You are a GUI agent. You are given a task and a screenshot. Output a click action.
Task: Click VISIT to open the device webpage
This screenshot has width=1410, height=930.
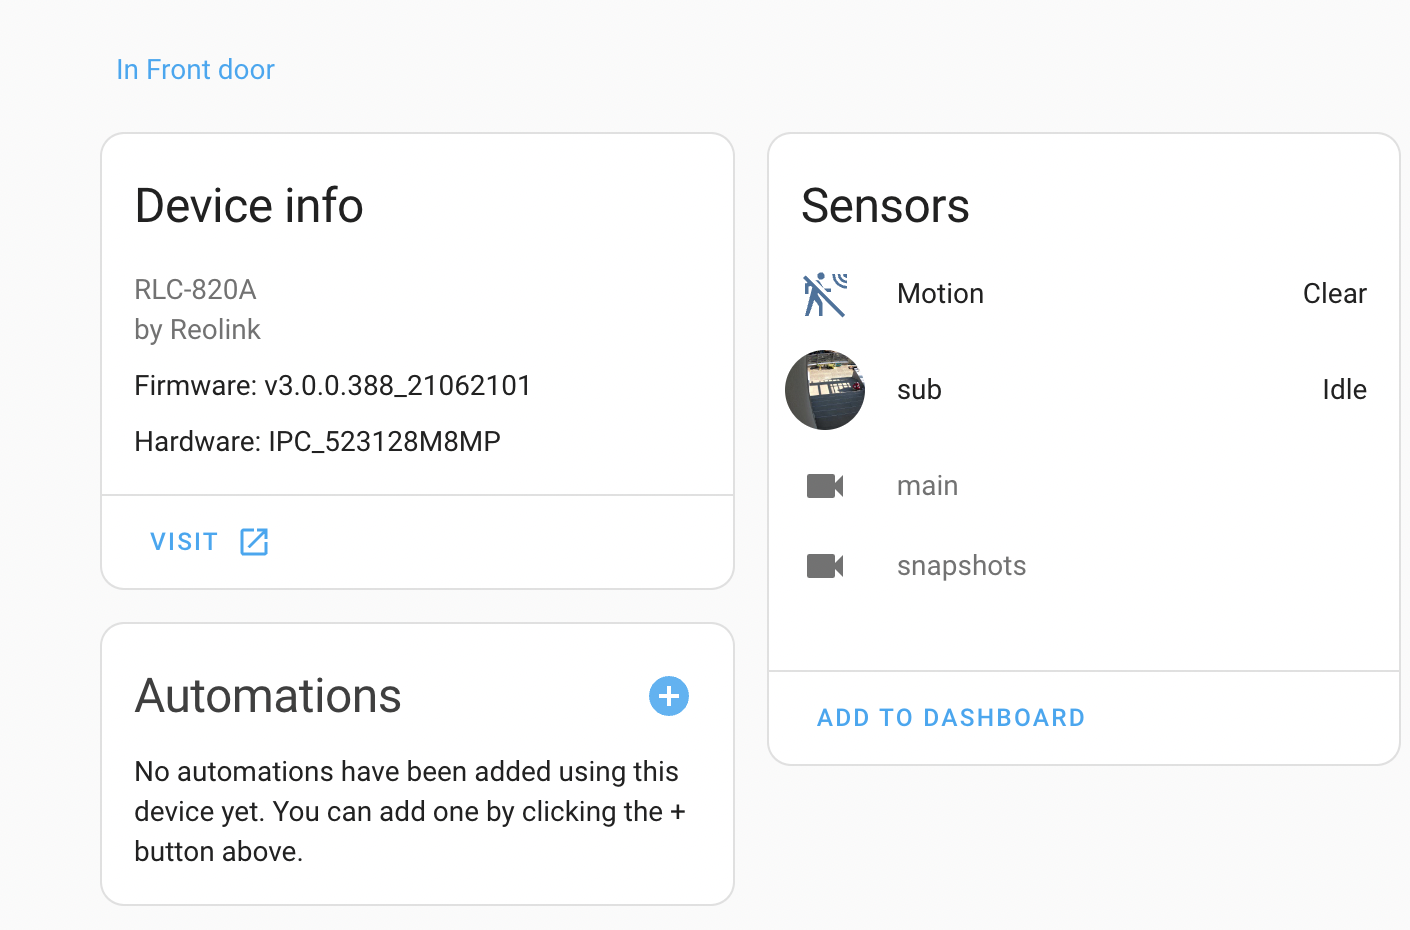pos(184,541)
